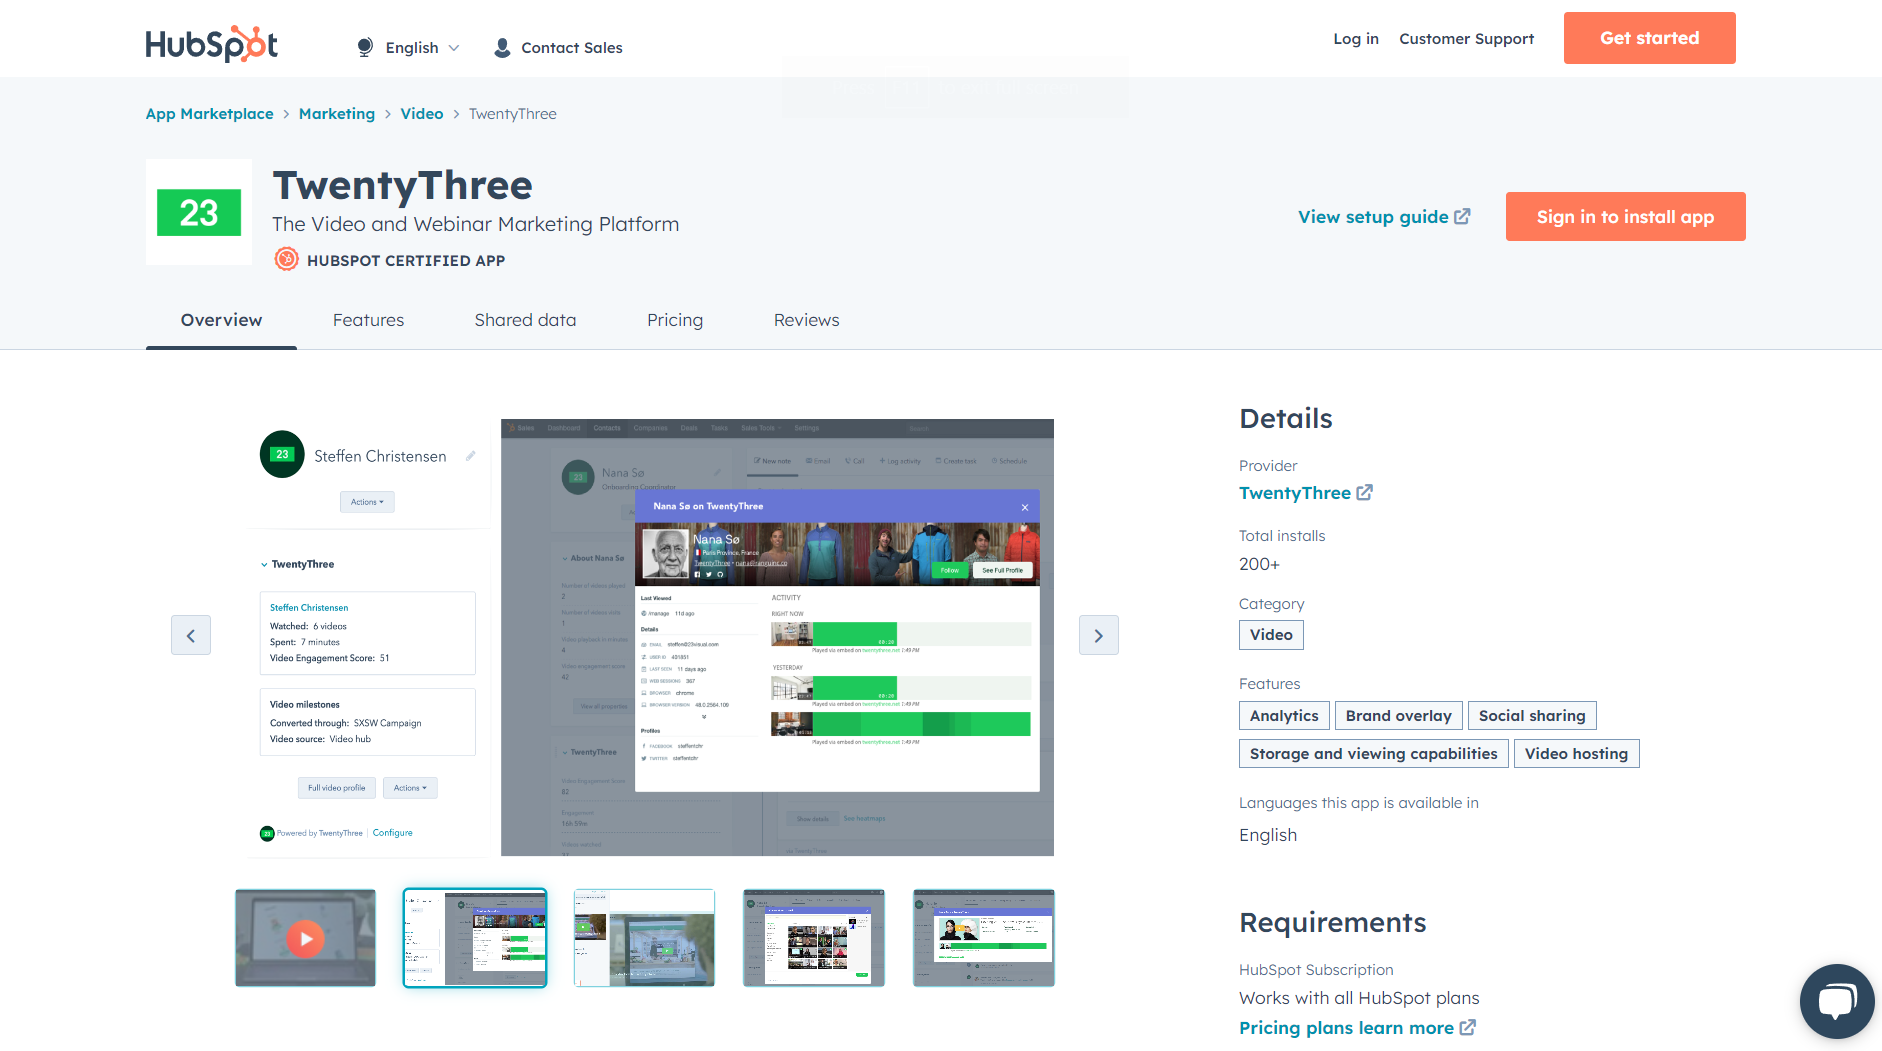This screenshot has width=1882, height=1051.
Task: Click the Brand overlay feature tag
Action: [x=1398, y=716]
